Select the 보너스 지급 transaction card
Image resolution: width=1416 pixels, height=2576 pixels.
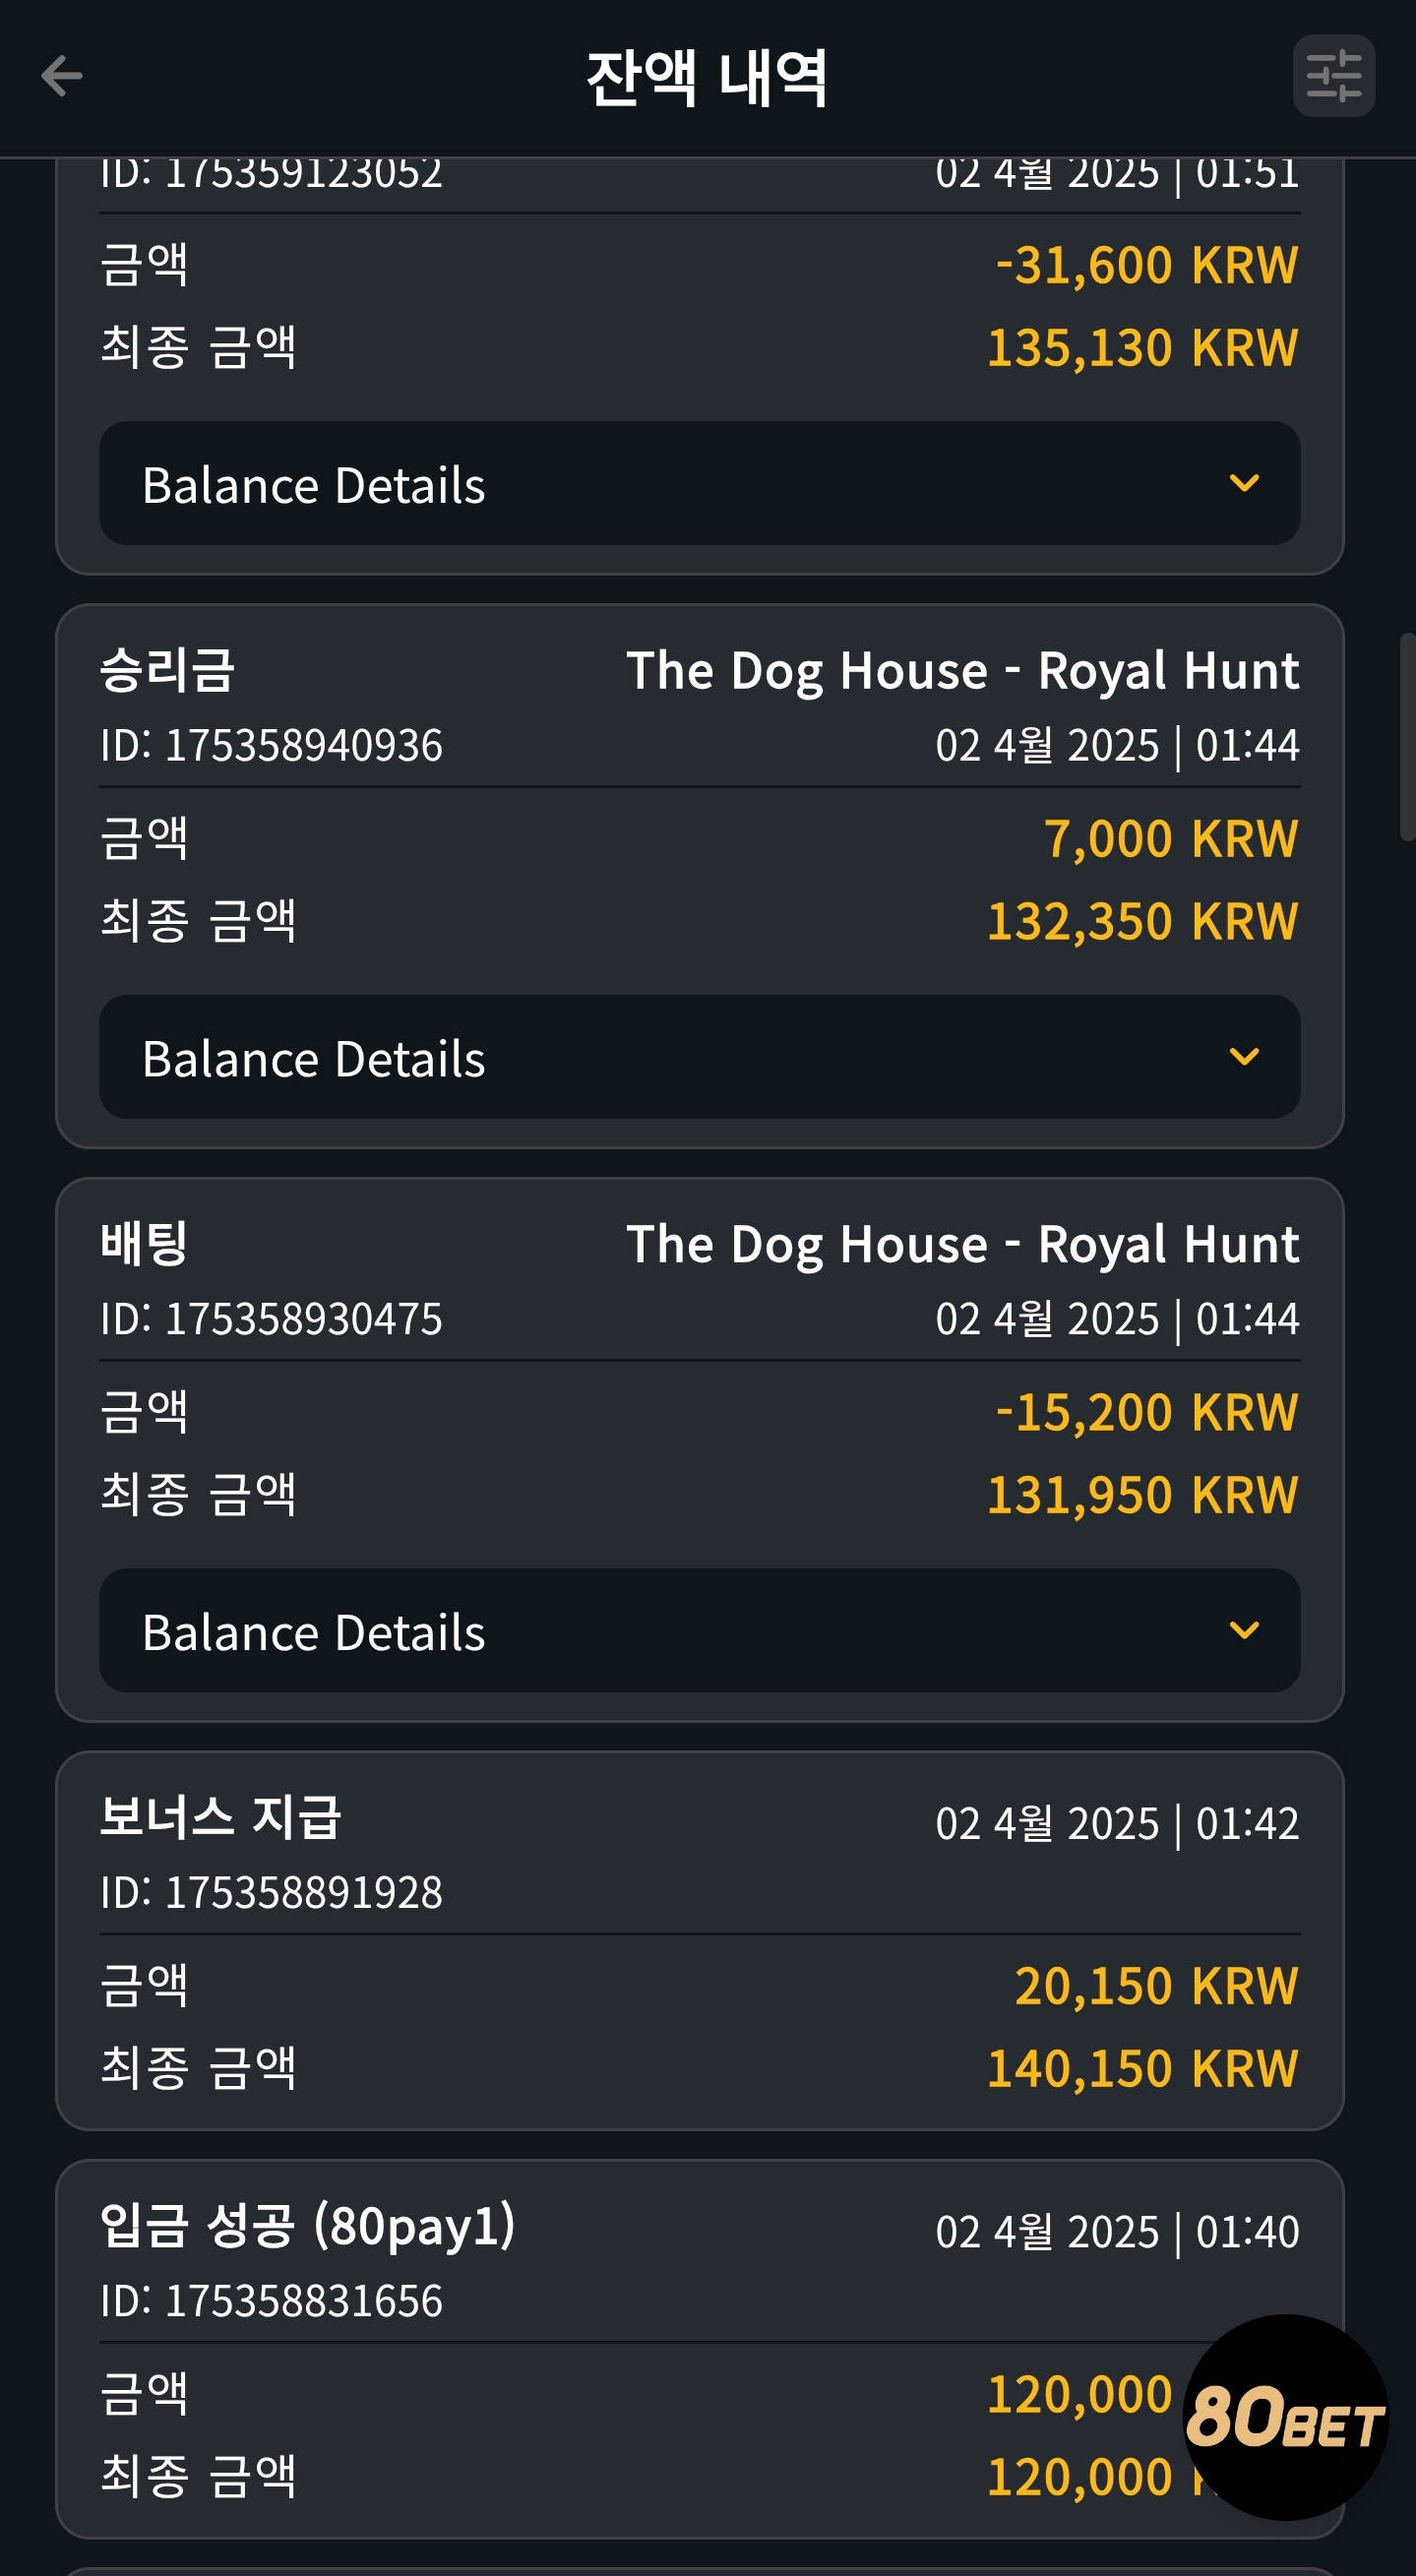(700, 1941)
